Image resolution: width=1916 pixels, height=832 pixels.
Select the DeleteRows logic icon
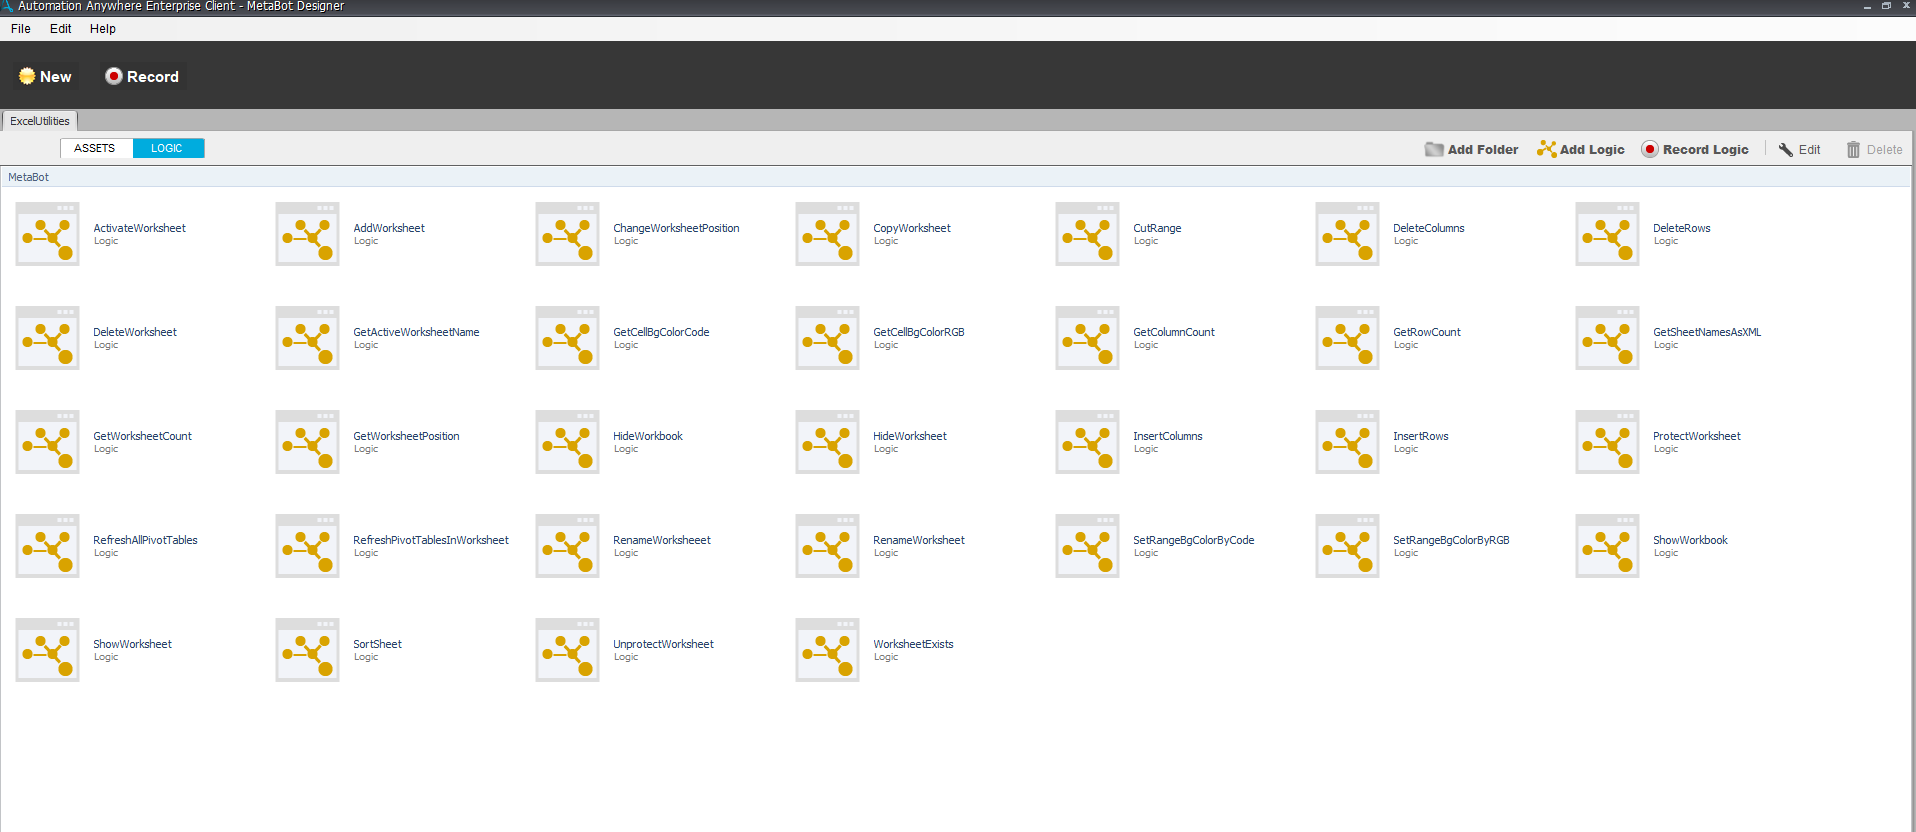[1608, 234]
